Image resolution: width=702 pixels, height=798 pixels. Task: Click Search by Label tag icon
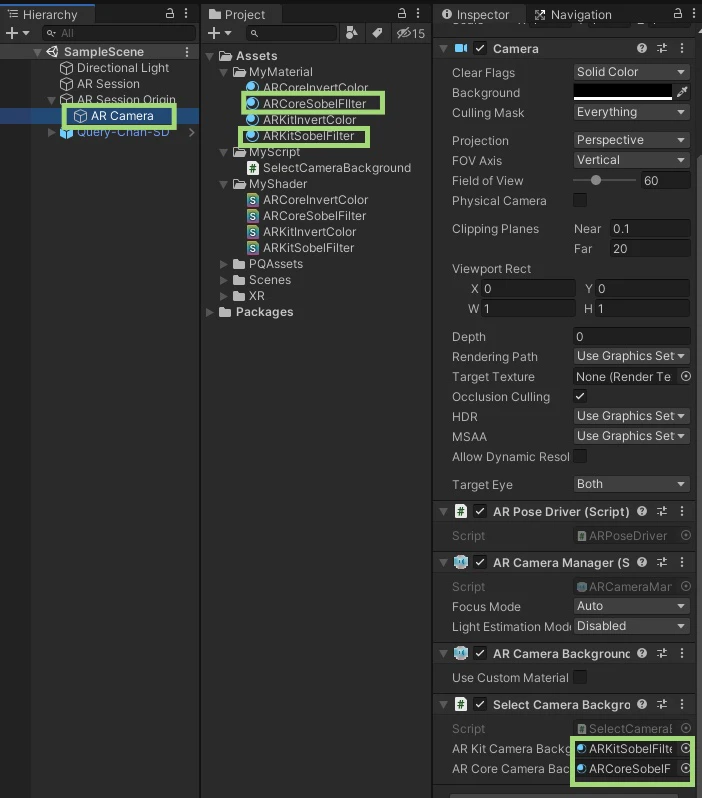377,34
